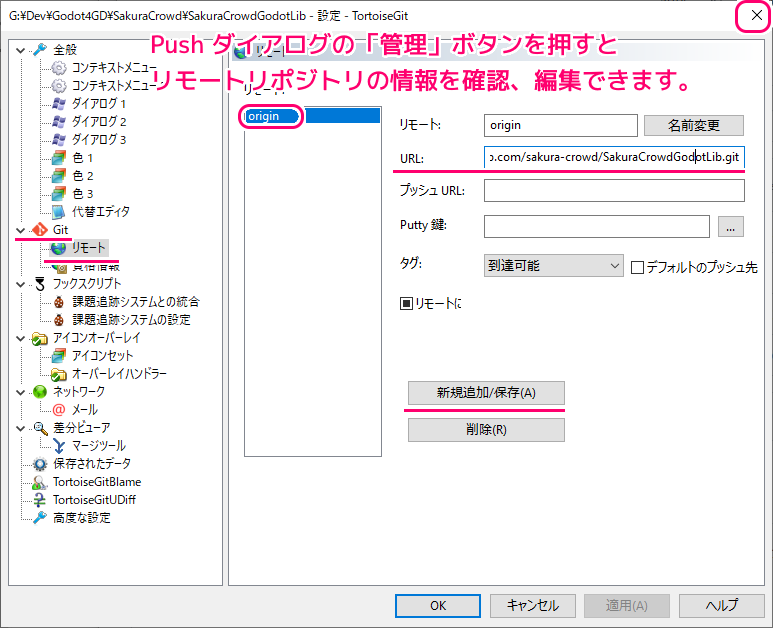The image size is (773, 628).
Task: Select ダイアログ 2 in settings tree
Action: click(x=98, y=122)
